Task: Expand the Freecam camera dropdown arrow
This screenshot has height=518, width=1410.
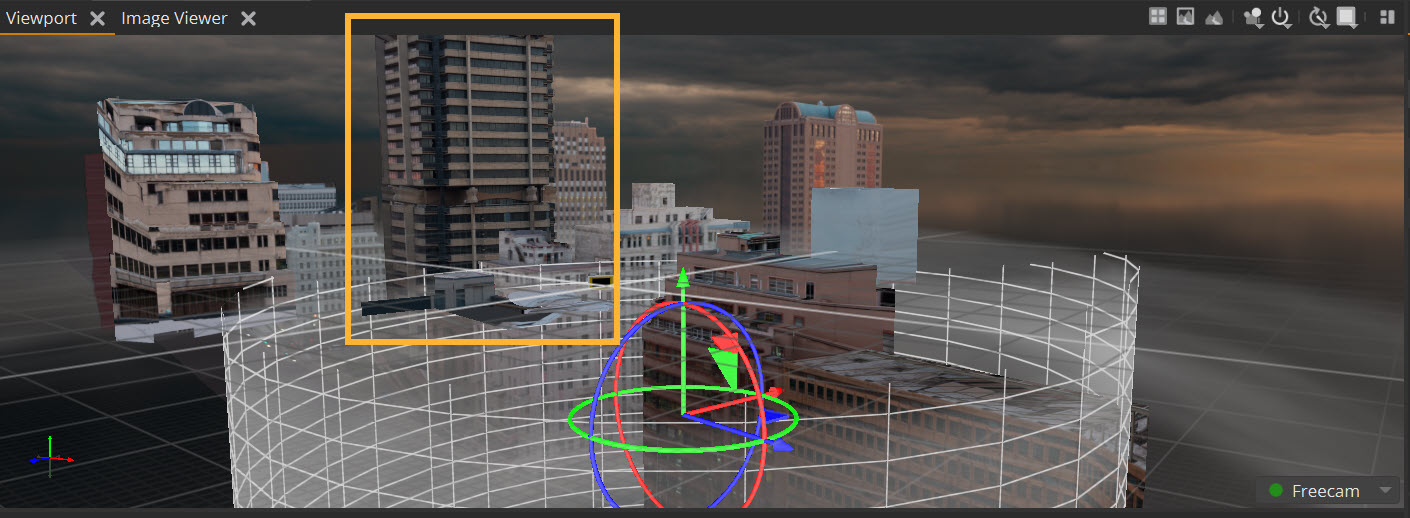Action: (1385, 490)
